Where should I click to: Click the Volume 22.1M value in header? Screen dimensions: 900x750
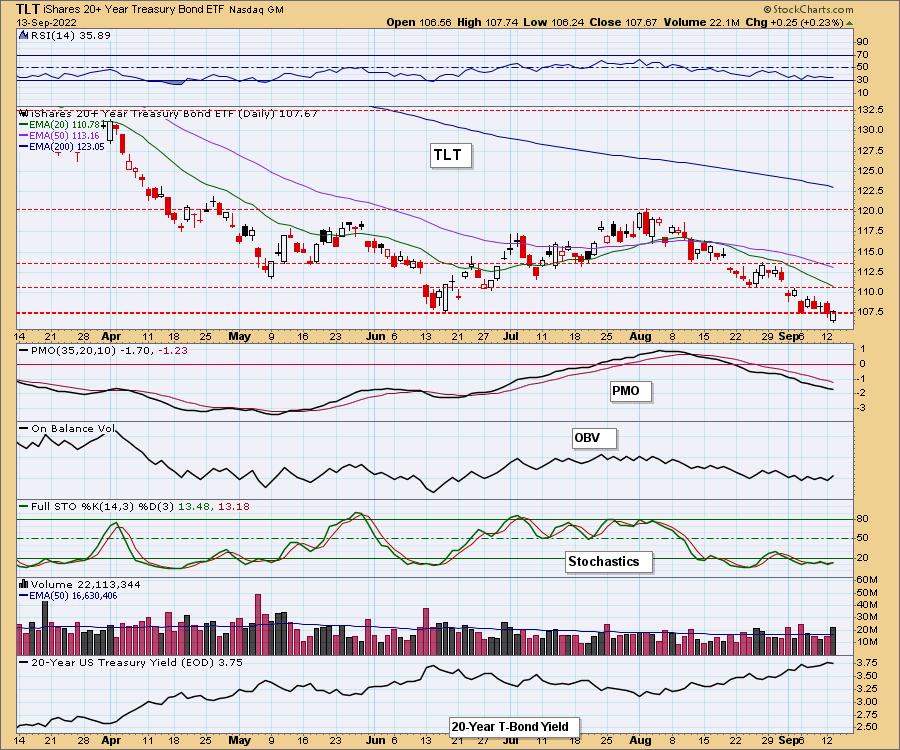[x=701, y=22]
